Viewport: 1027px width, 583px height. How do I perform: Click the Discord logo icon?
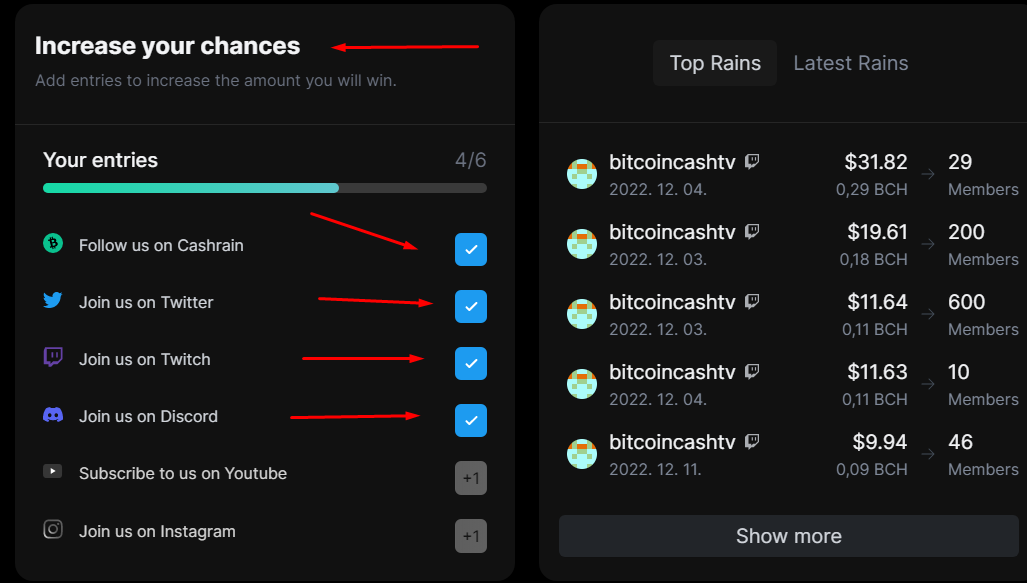[53, 415]
